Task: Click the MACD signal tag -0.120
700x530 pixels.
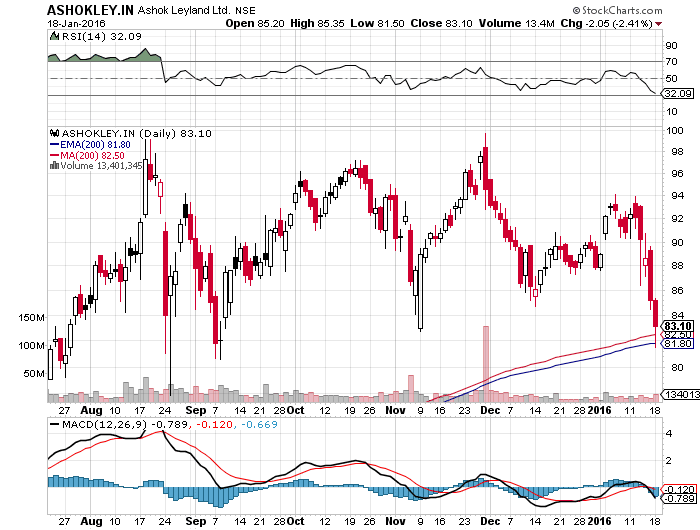Action: [680, 489]
